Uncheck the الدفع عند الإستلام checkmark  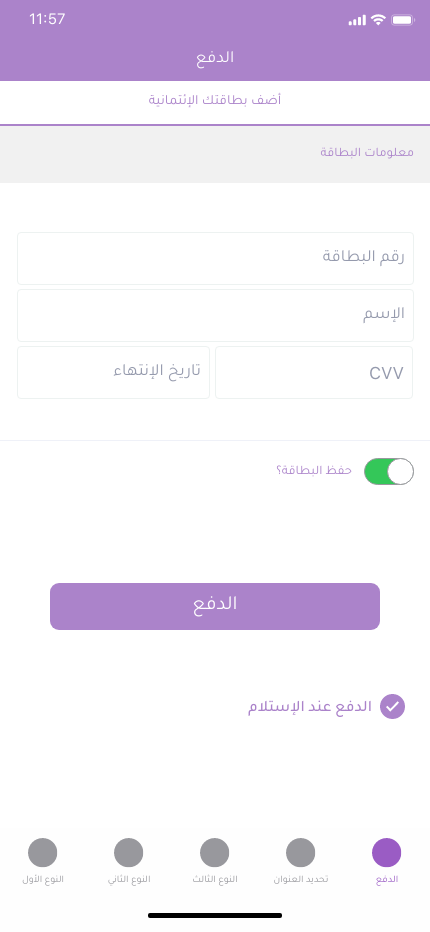pyautogui.click(x=393, y=707)
